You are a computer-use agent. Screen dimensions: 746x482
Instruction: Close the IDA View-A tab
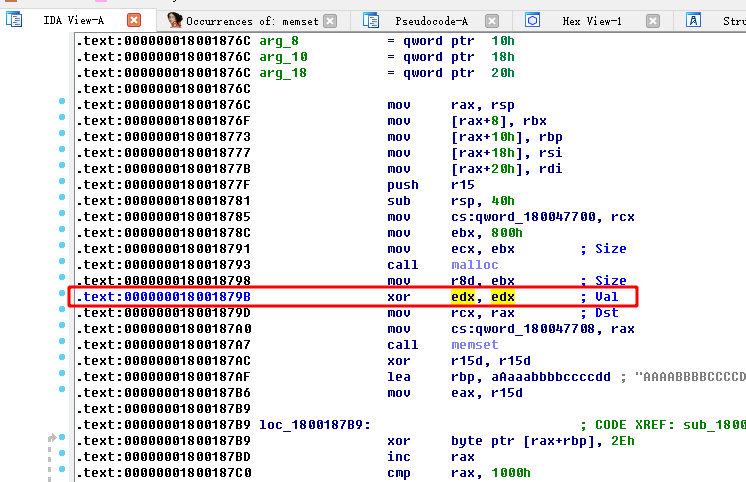(134, 20)
